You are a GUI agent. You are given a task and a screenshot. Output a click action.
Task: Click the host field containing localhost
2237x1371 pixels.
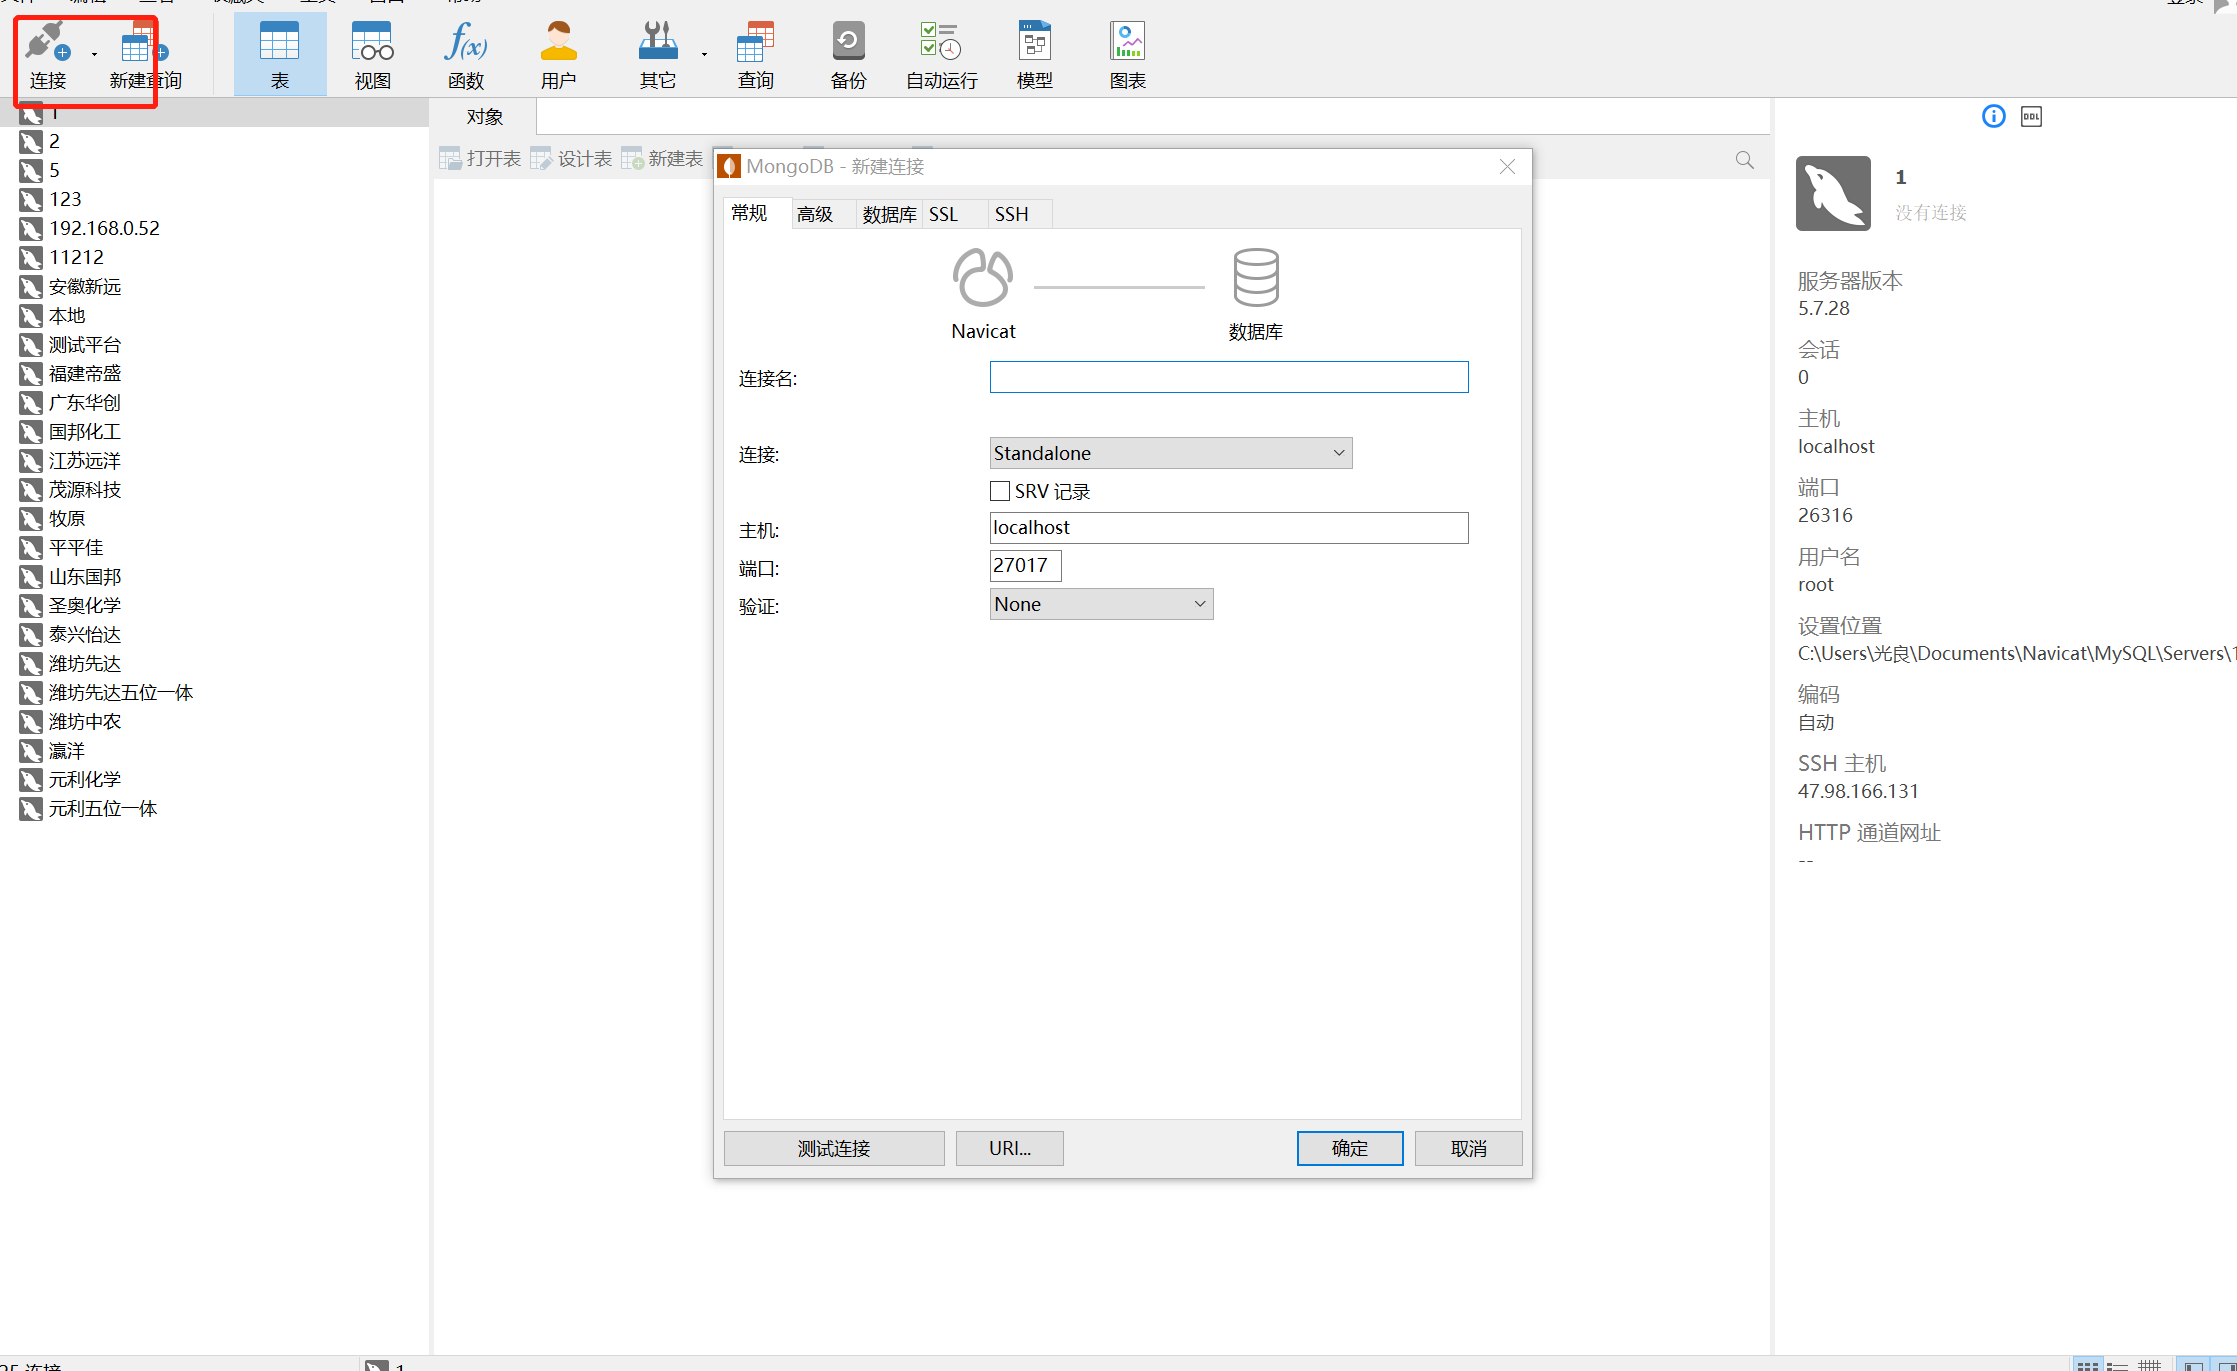[x=1229, y=528]
